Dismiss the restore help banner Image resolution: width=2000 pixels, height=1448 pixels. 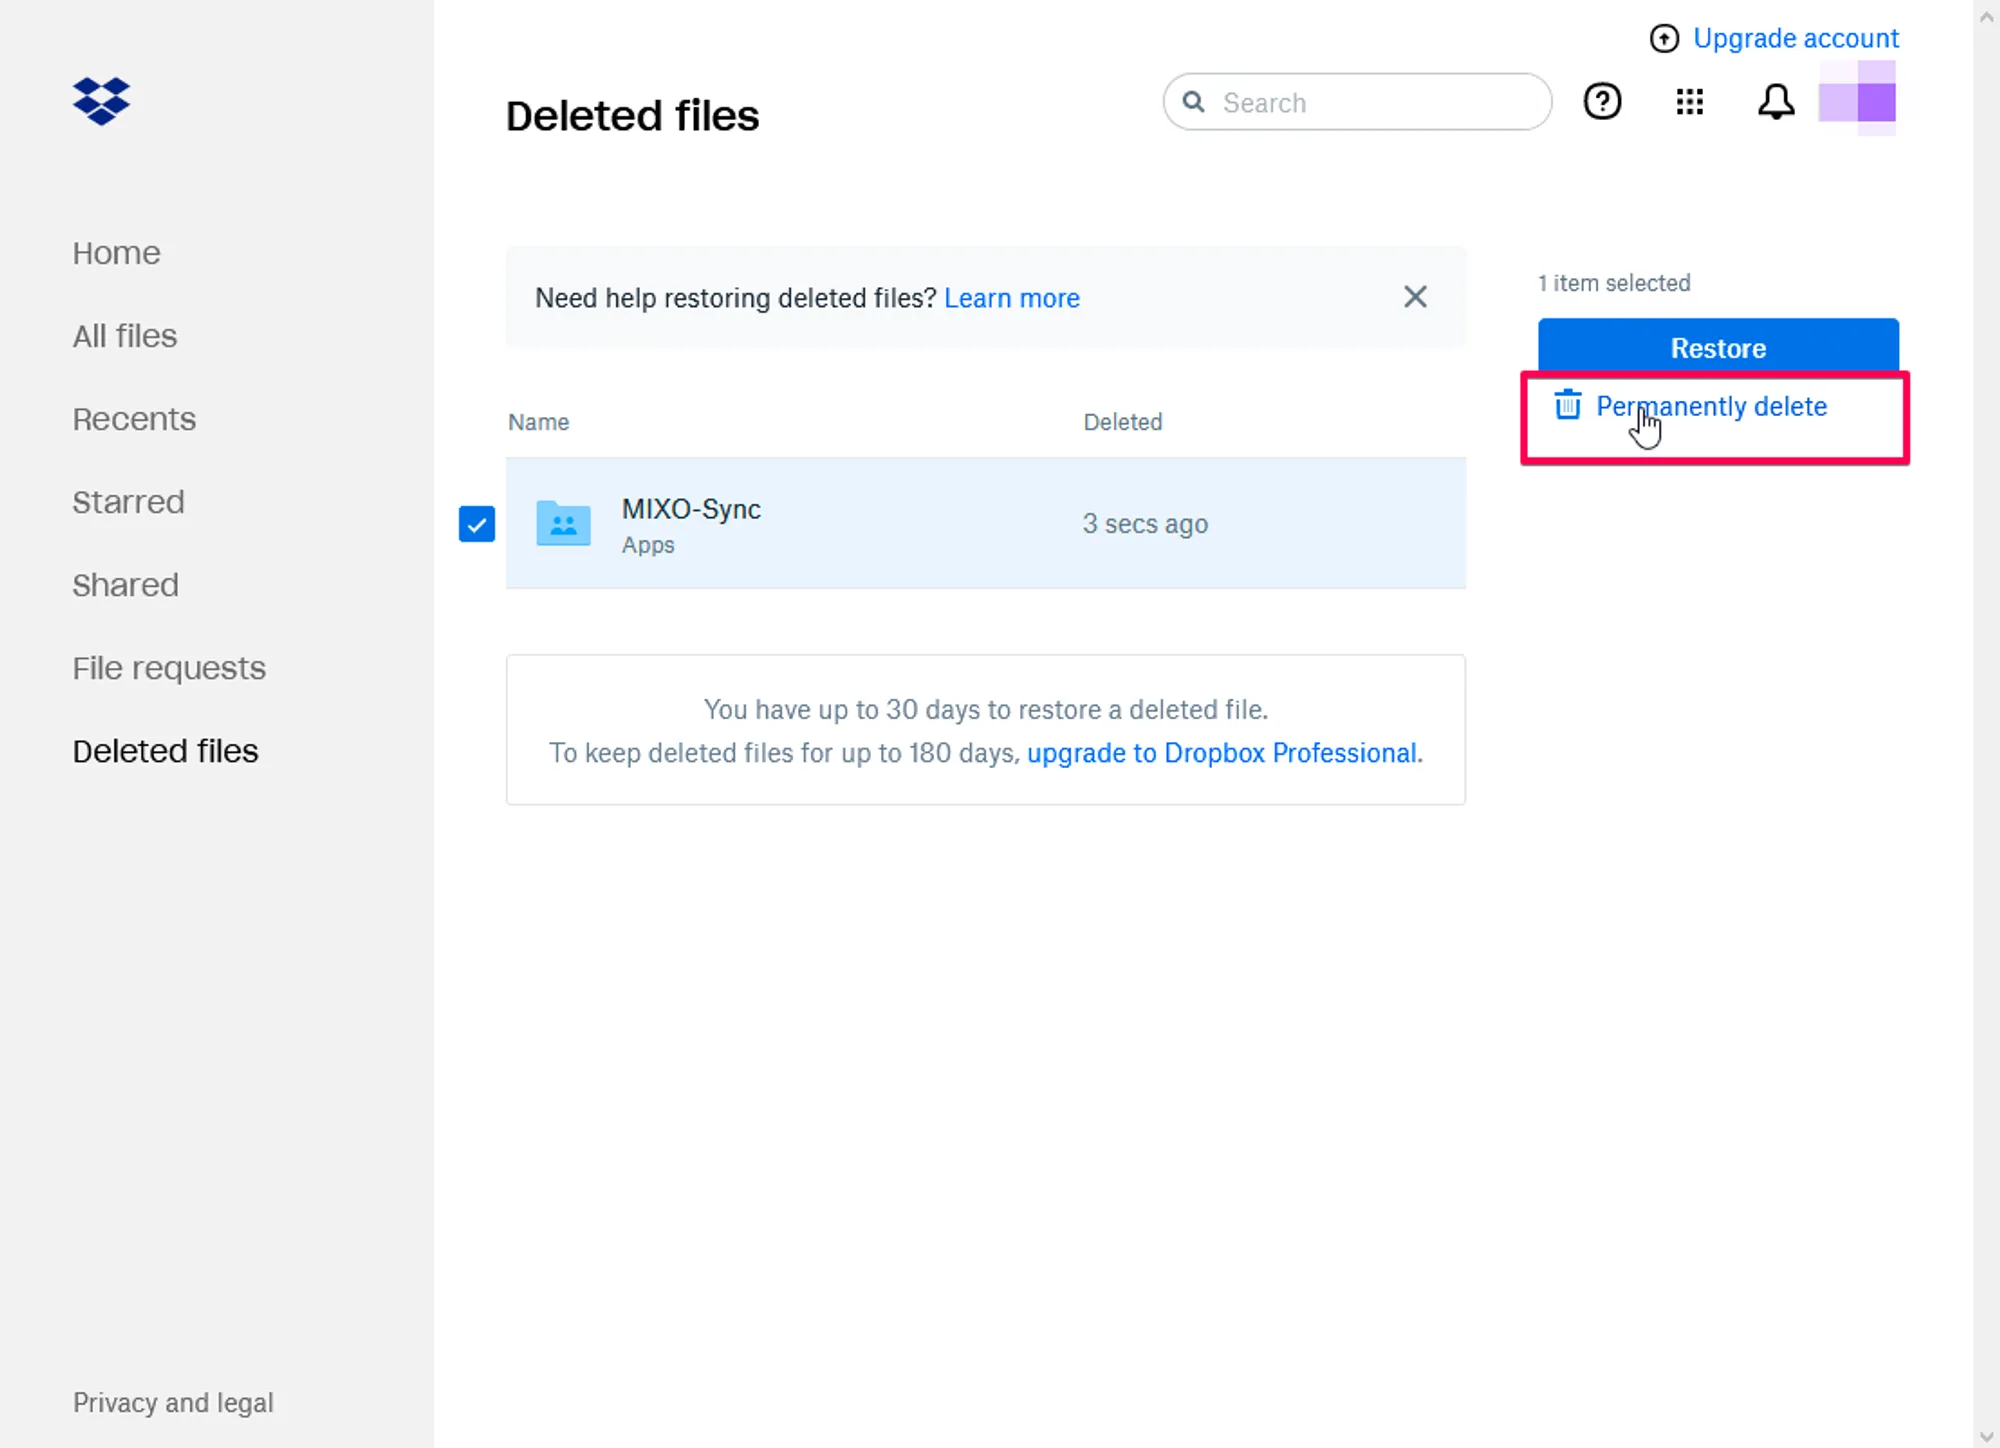(x=1414, y=297)
